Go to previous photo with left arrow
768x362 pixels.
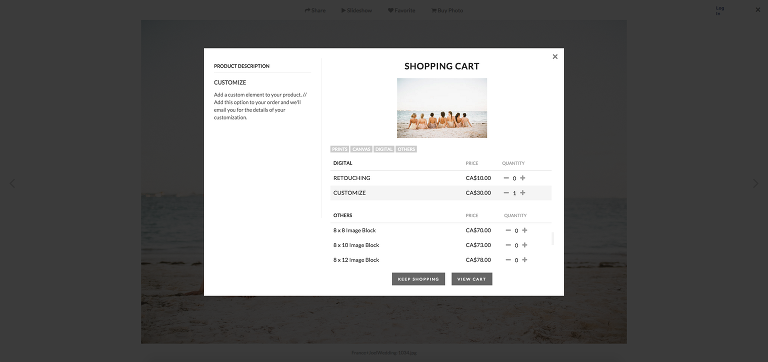coord(12,184)
